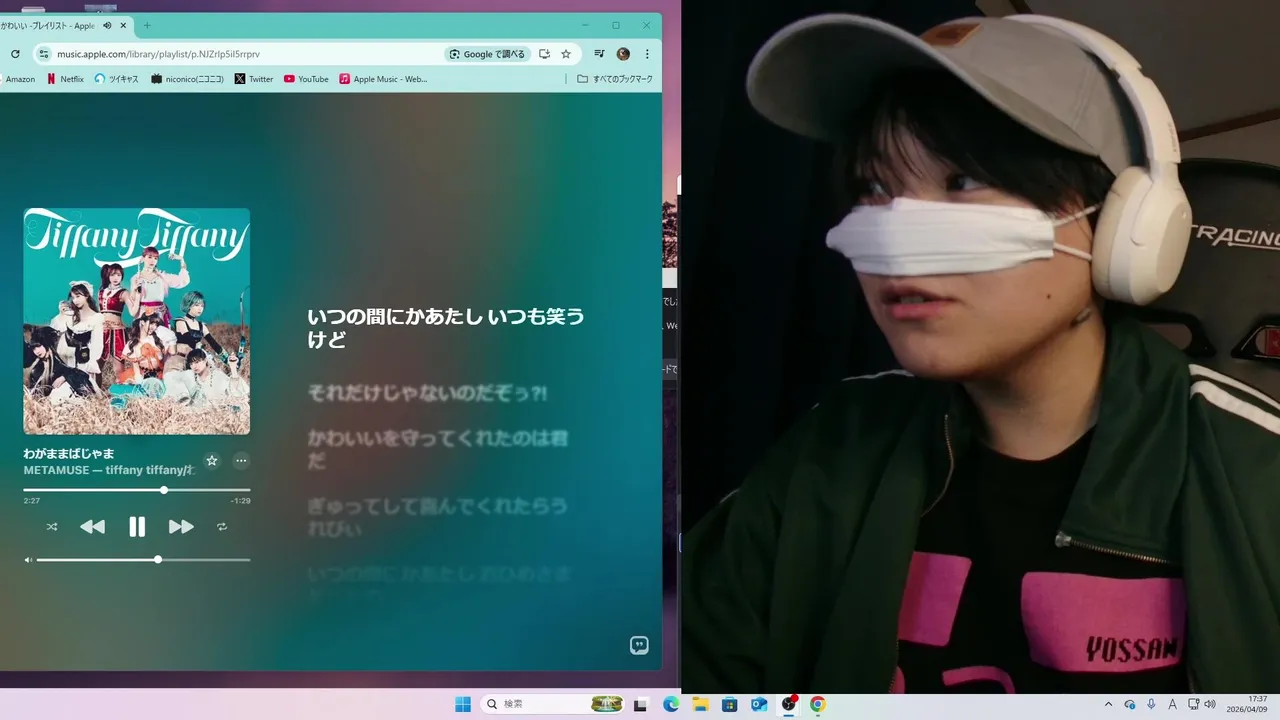Click the taskbar 検索 search box
The height and width of the screenshot is (720, 1280).
pos(553,704)
